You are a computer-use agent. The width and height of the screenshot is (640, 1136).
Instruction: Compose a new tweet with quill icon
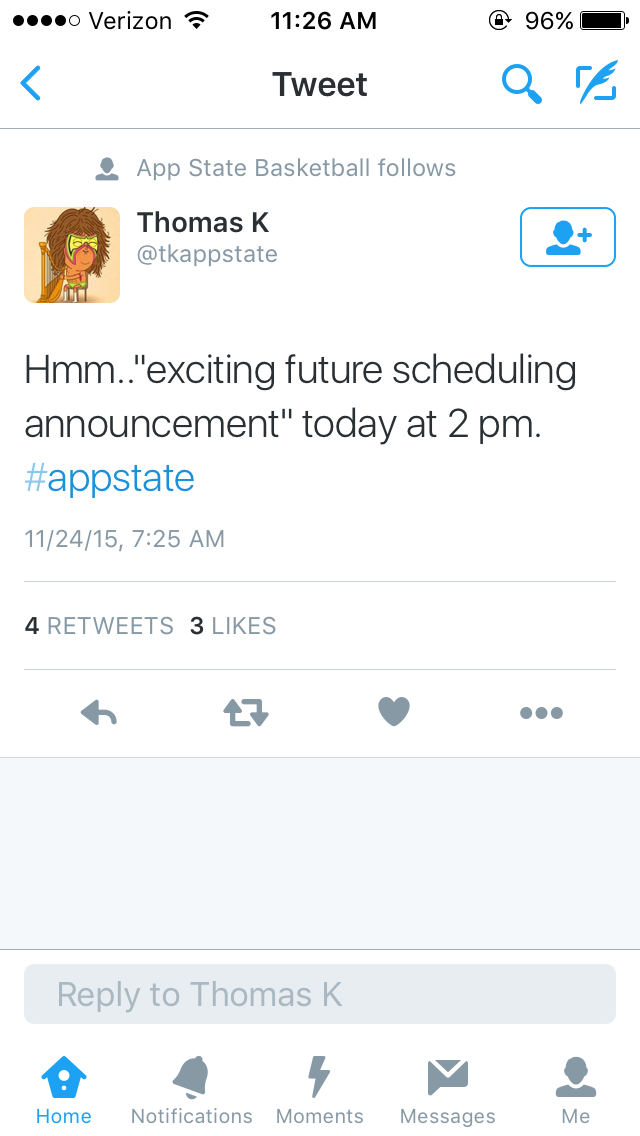[596, 84]
